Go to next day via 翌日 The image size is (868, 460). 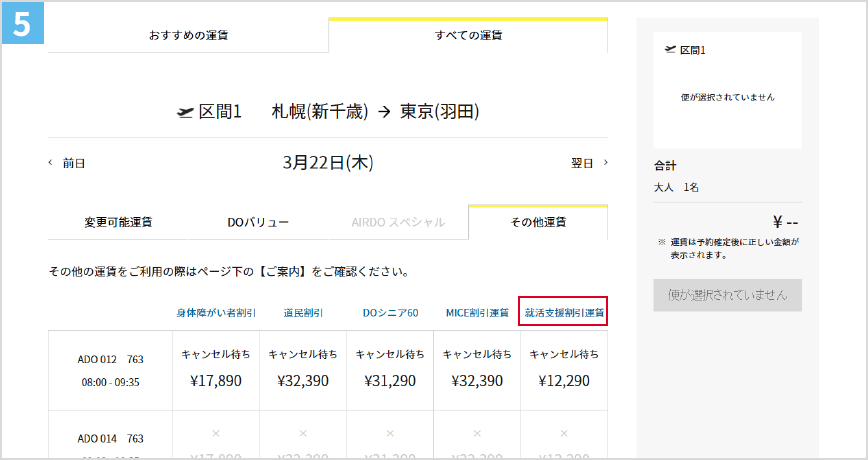coord(582,163)
